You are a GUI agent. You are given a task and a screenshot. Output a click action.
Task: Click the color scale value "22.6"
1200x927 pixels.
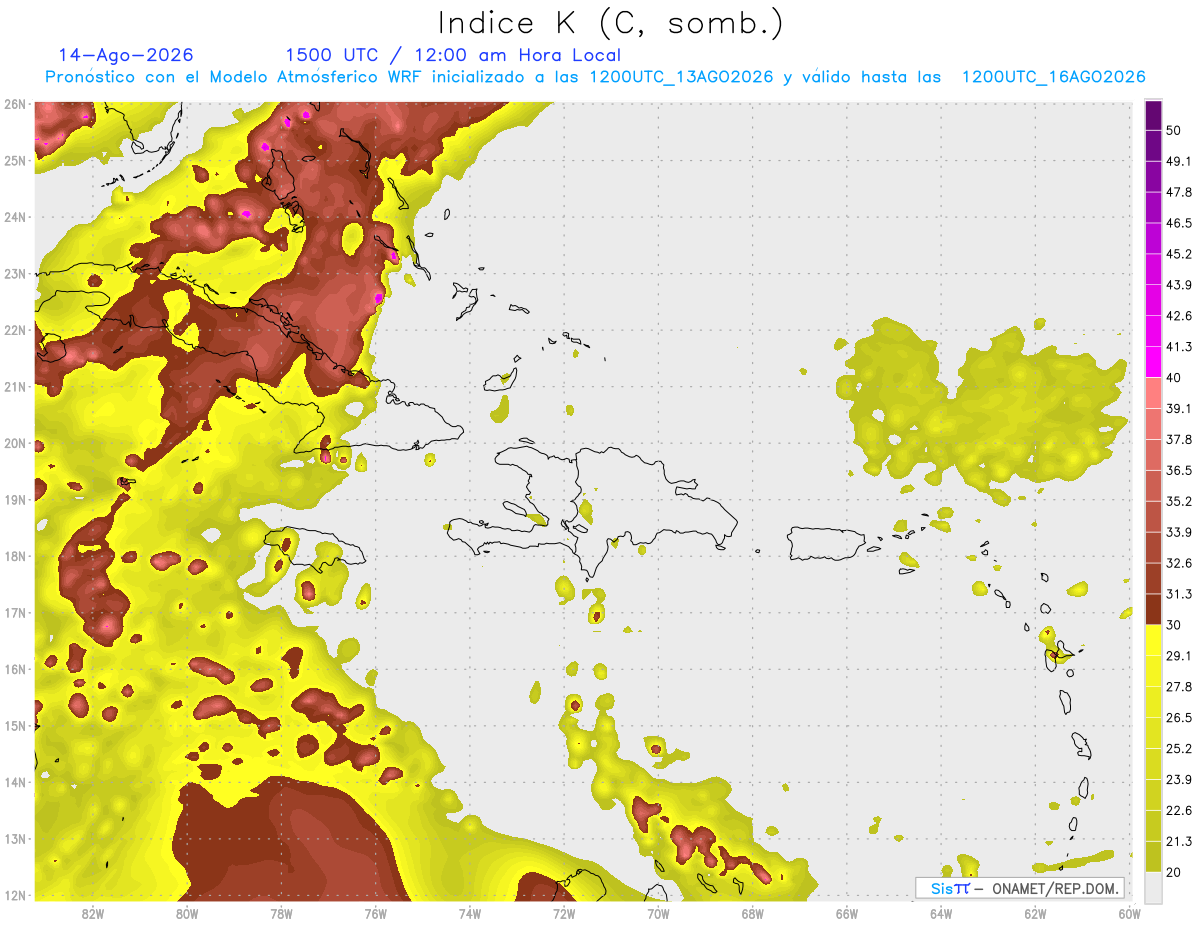pyautogui.click(x=1179, y=810)
